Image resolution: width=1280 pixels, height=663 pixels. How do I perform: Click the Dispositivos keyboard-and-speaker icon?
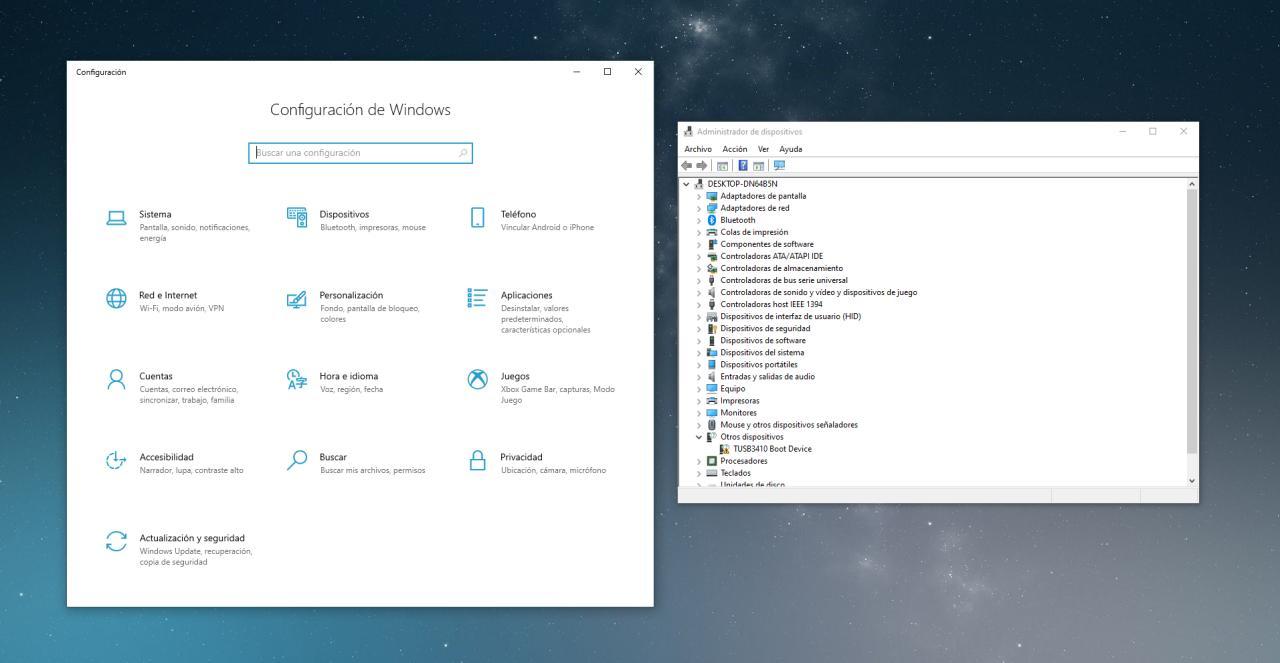tap(297, 218)
